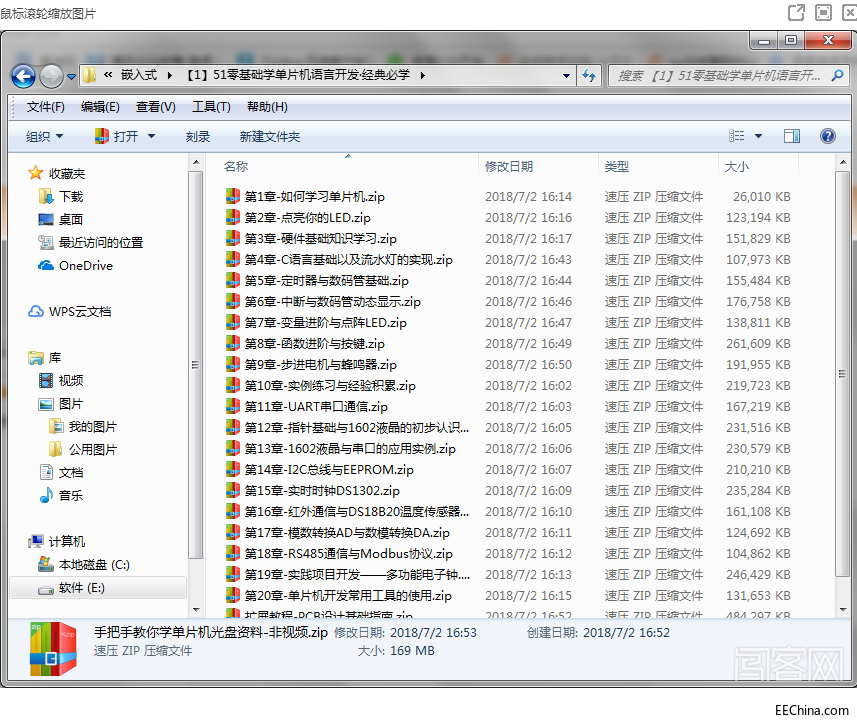Click the 刻录 toolbar button
Viewport: 857px width, 723px height.
point(197,136)
